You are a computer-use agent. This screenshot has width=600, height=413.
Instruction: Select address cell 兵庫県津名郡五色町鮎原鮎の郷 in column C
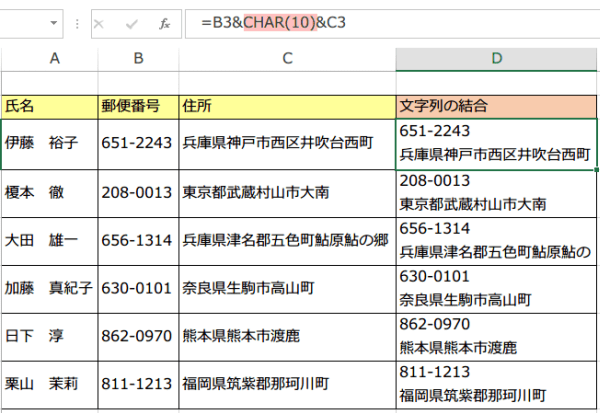coord(287,241)
